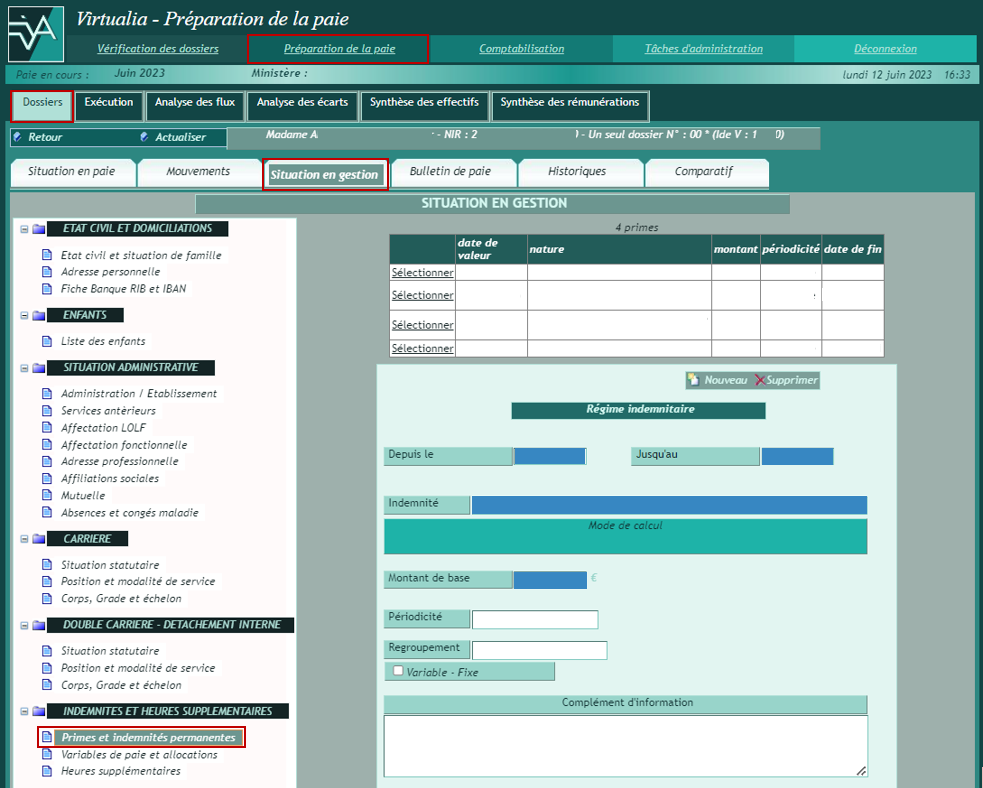This screenshot has height=788, width=983.
Task: Click the Nouveau icon button
Action: coord(693,380)
